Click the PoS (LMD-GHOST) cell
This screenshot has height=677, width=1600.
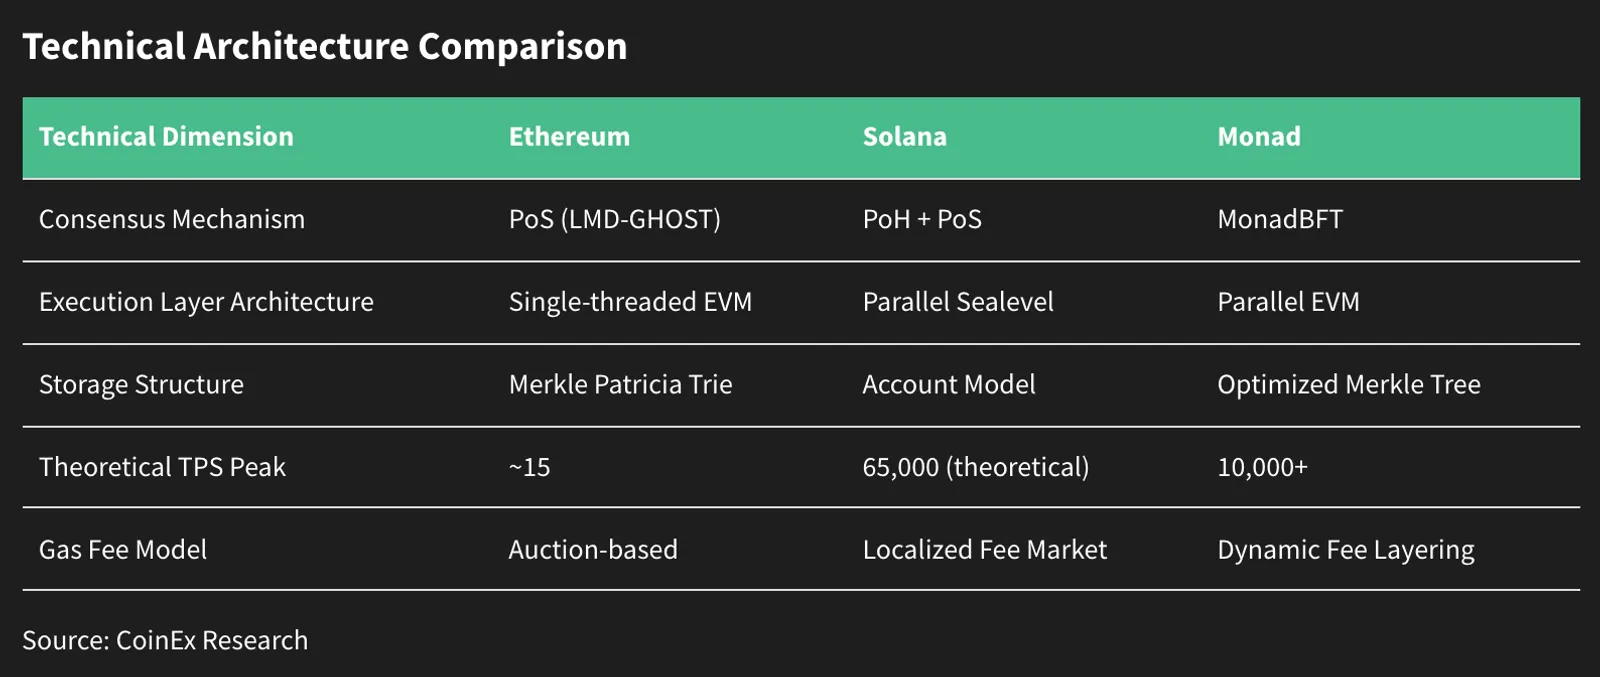point(614,219)
